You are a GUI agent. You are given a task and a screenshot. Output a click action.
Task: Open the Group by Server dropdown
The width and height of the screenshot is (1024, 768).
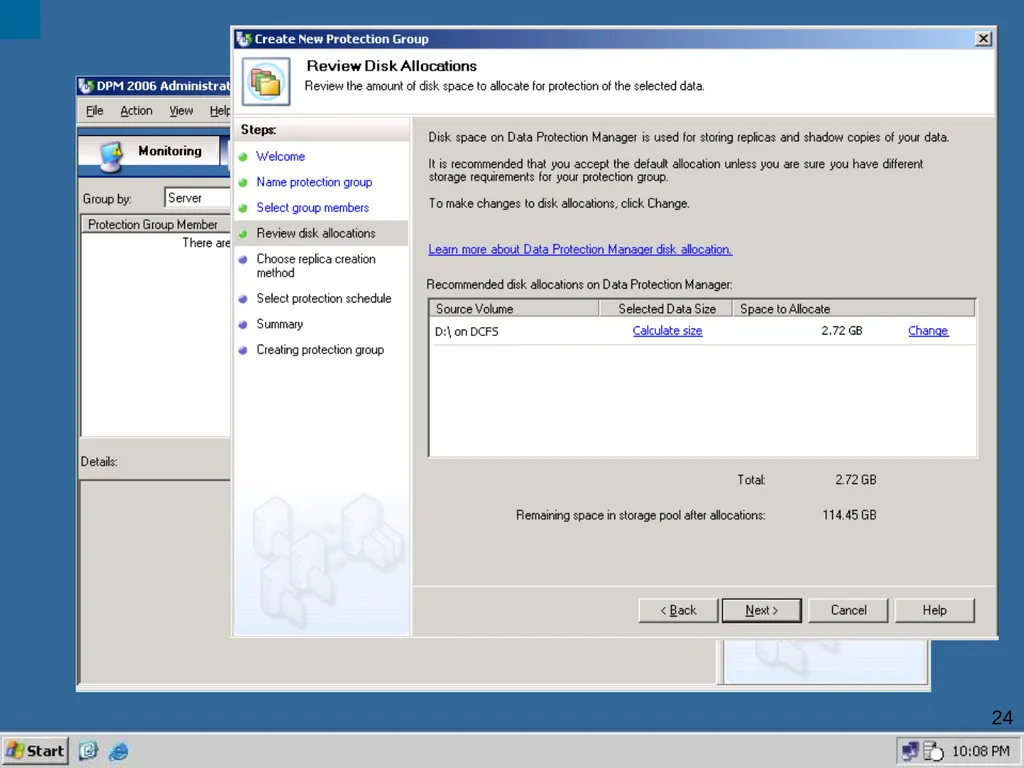197,198
